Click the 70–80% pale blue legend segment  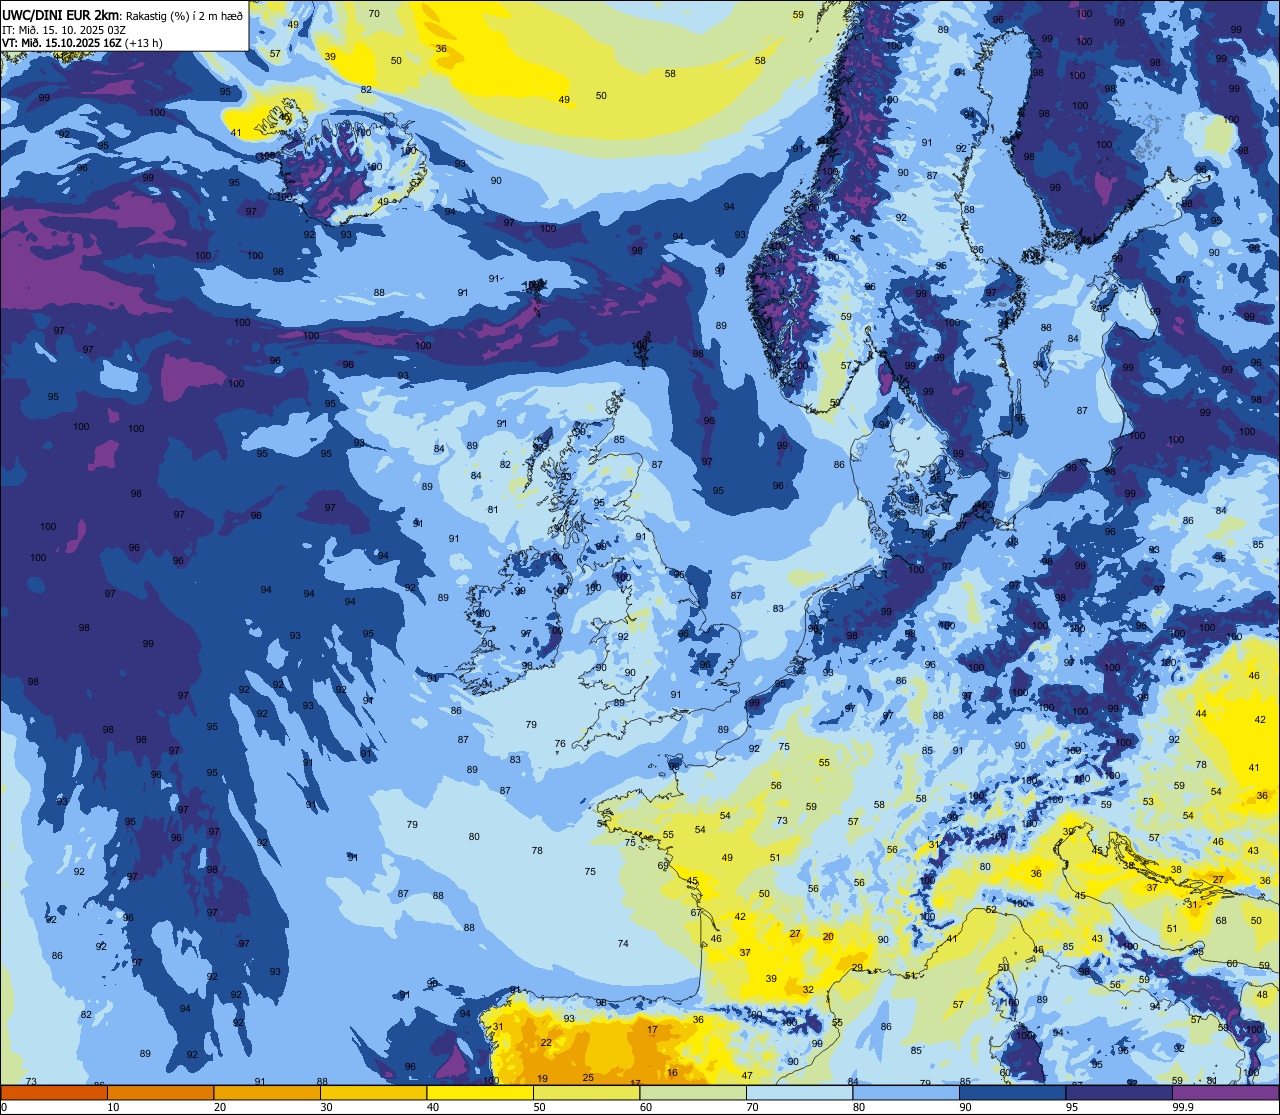pyautogui.click(x=800, y=1092)
